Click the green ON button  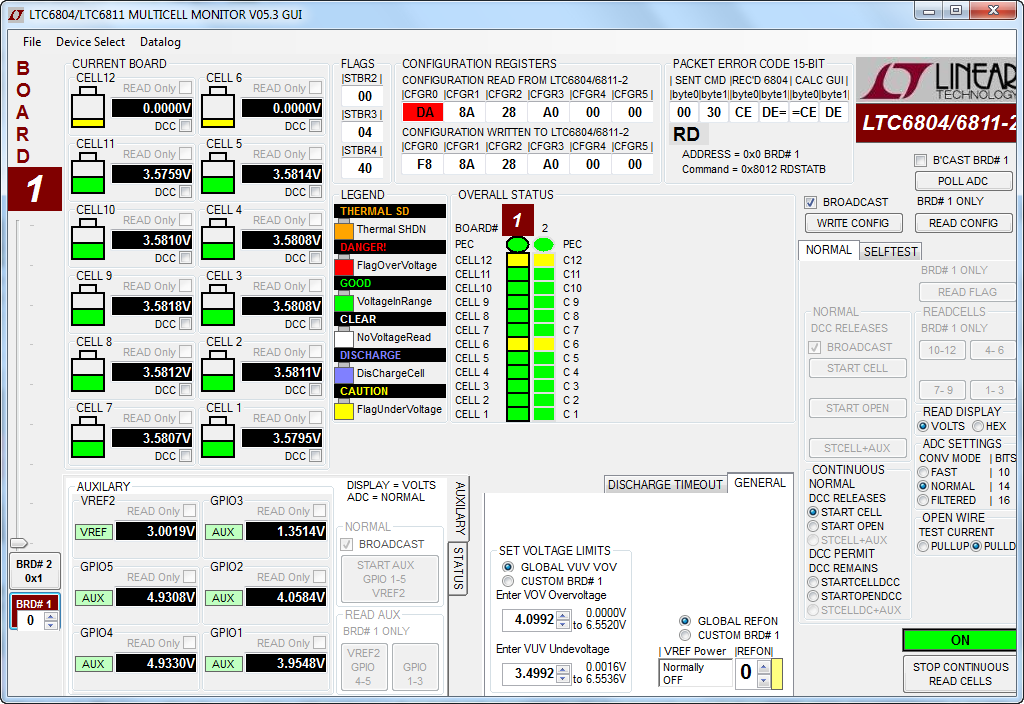tap(960, 640)
